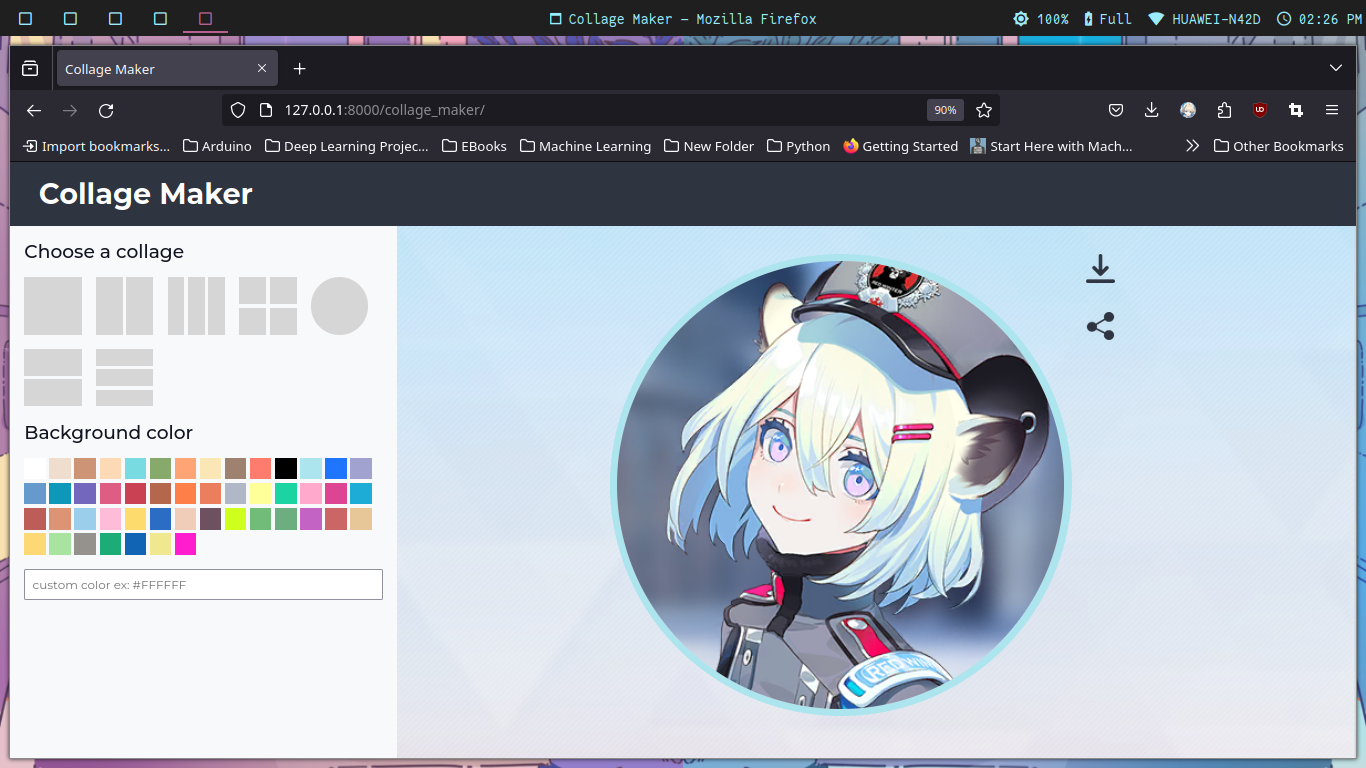Save page to Pocket

[1116, 110]
